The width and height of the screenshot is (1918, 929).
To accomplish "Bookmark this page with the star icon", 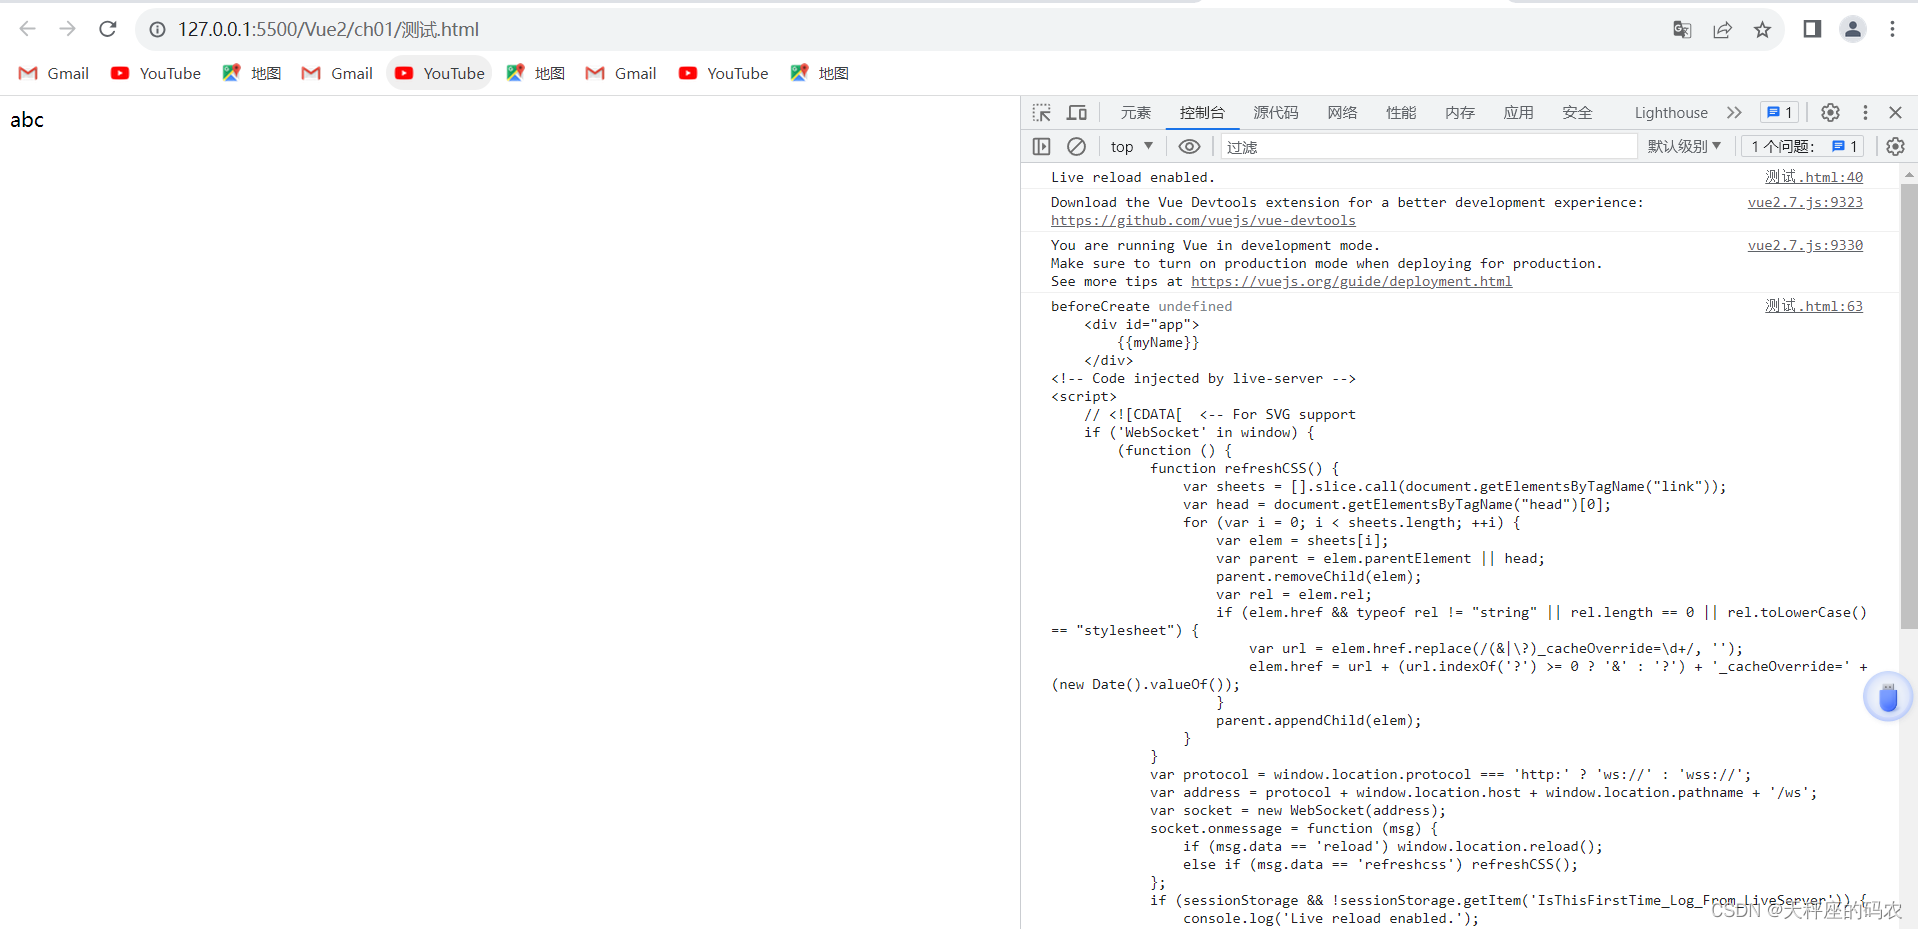I will pos(1762,30).
